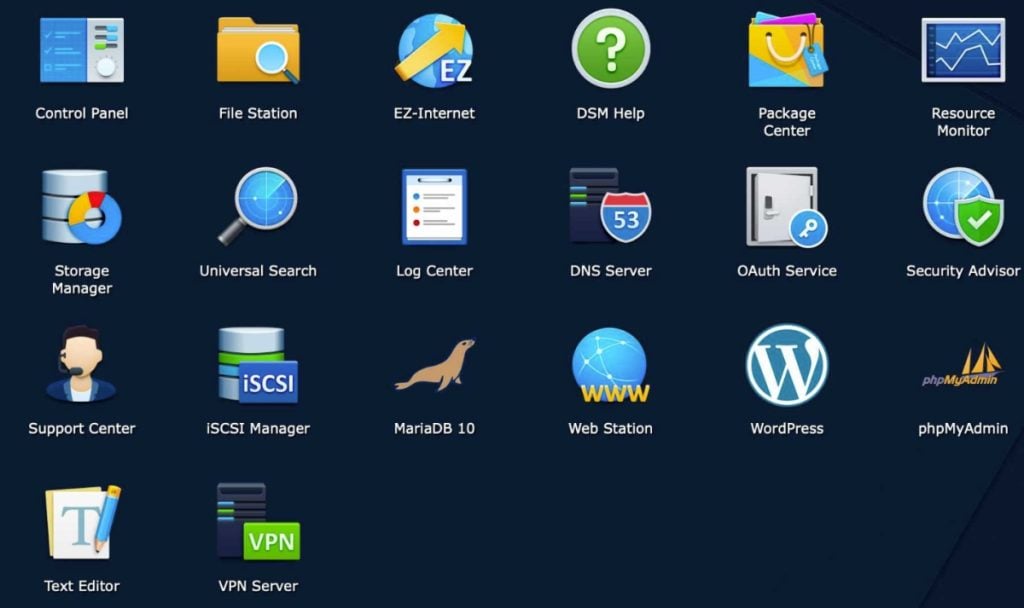1024x608 pixels.
Task: Click the "Log Center" label
Action: point(434,270)
